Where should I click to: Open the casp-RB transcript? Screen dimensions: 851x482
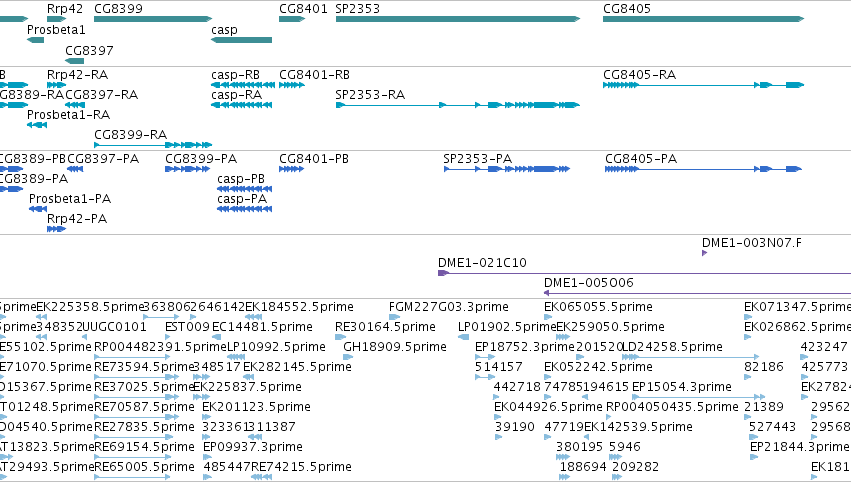pos(236,75)
